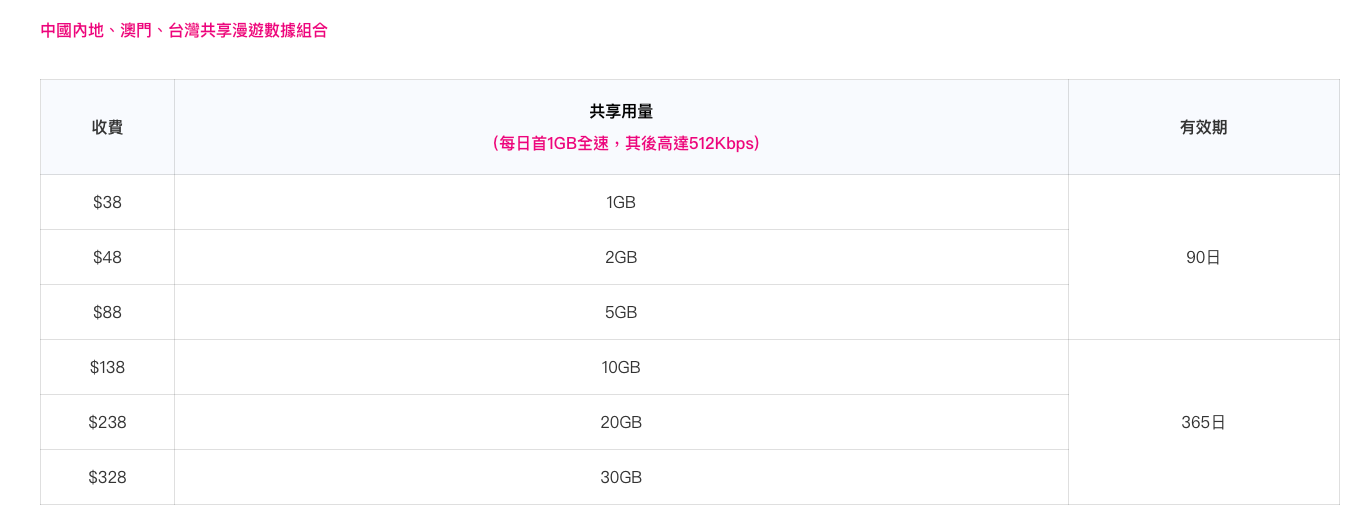Image resolution: width=1372 pixels, height=512 pixels.
Task: Click the 中國內地、澳門、台灣共享漫遊數據組合 heading
Action: [184, 31]
